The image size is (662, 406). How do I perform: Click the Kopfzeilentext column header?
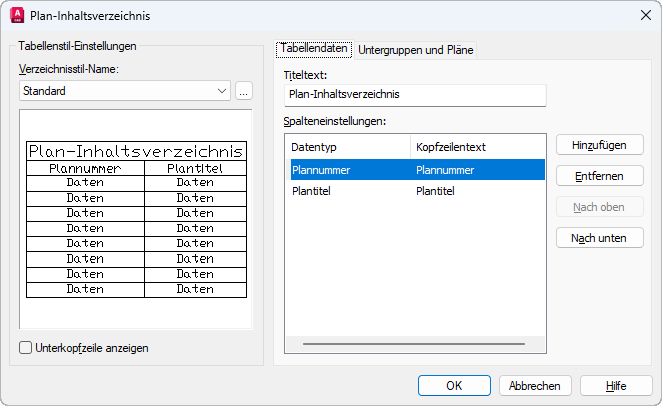click(477, 147)
